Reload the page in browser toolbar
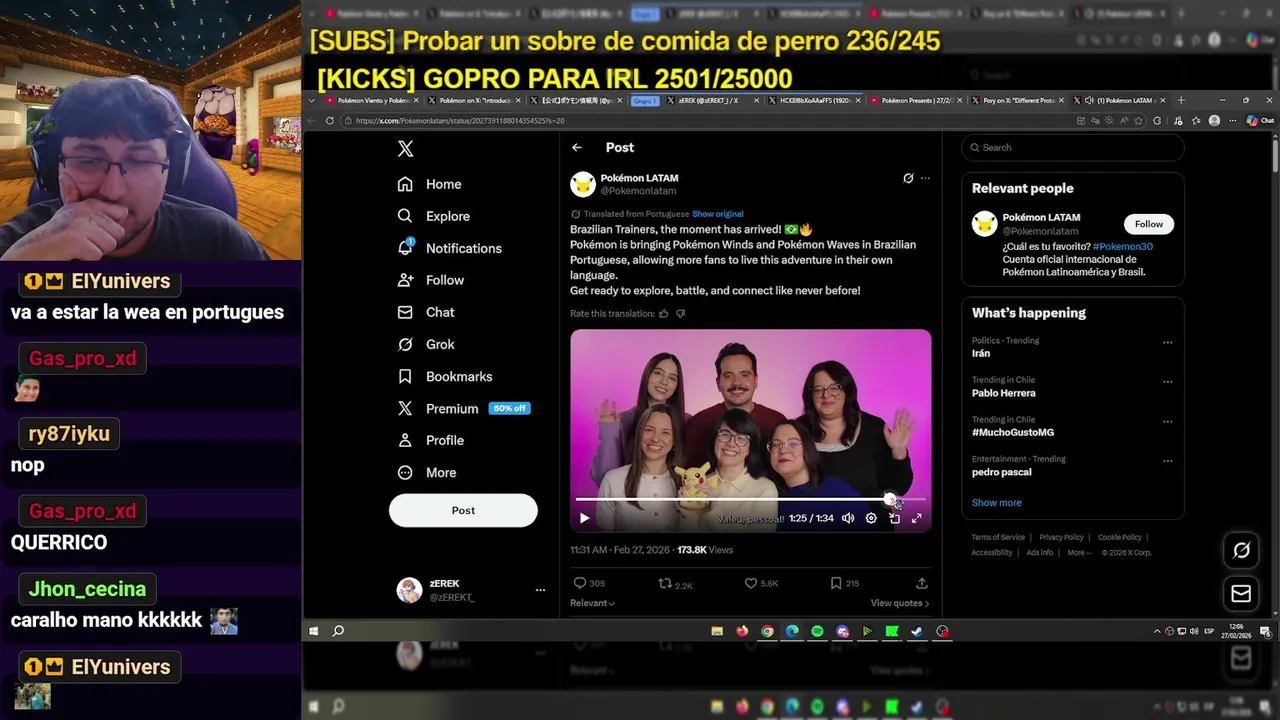1280x720 pixels. point(330,120)
